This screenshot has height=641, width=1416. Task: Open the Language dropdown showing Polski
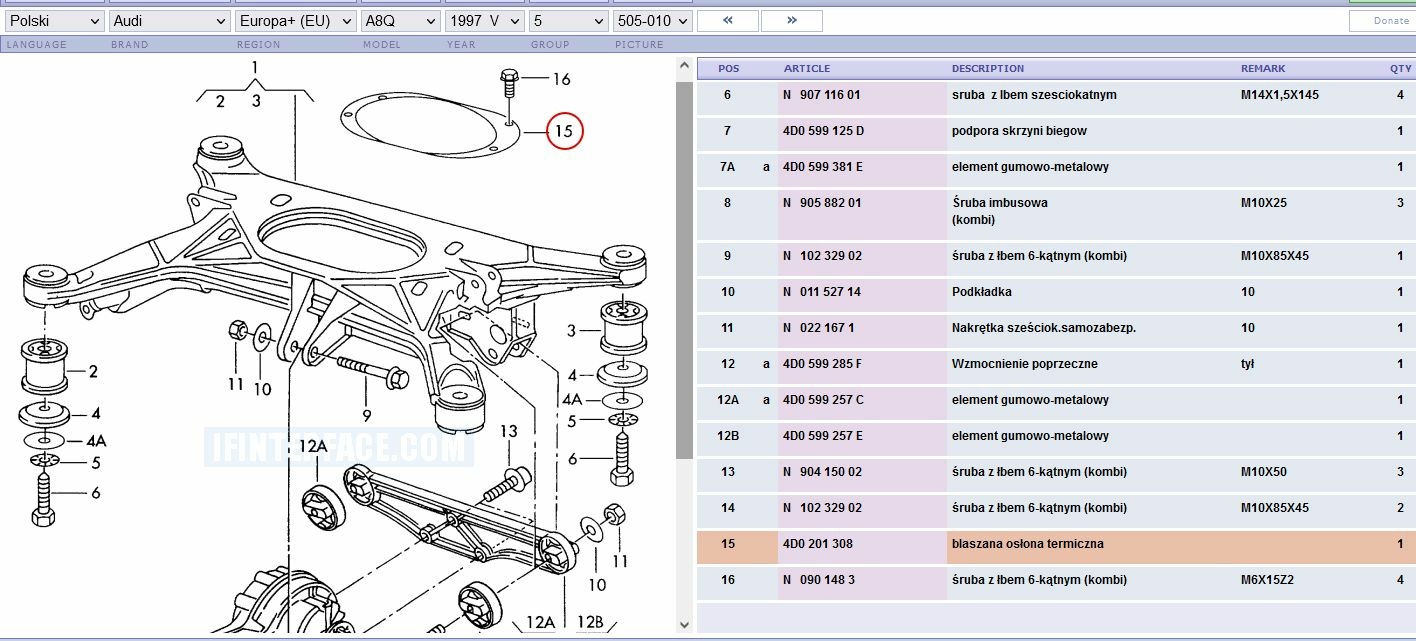coord(54,20)
